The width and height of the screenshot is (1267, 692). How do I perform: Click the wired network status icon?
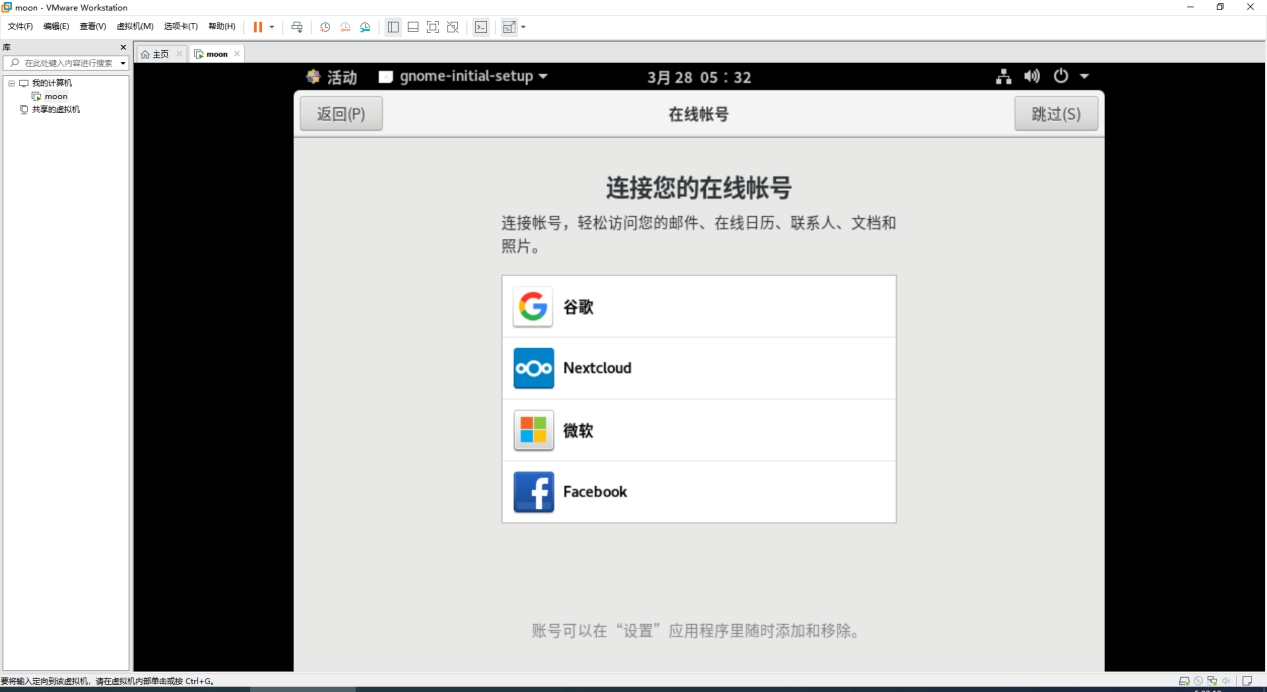coord(1003,77)
